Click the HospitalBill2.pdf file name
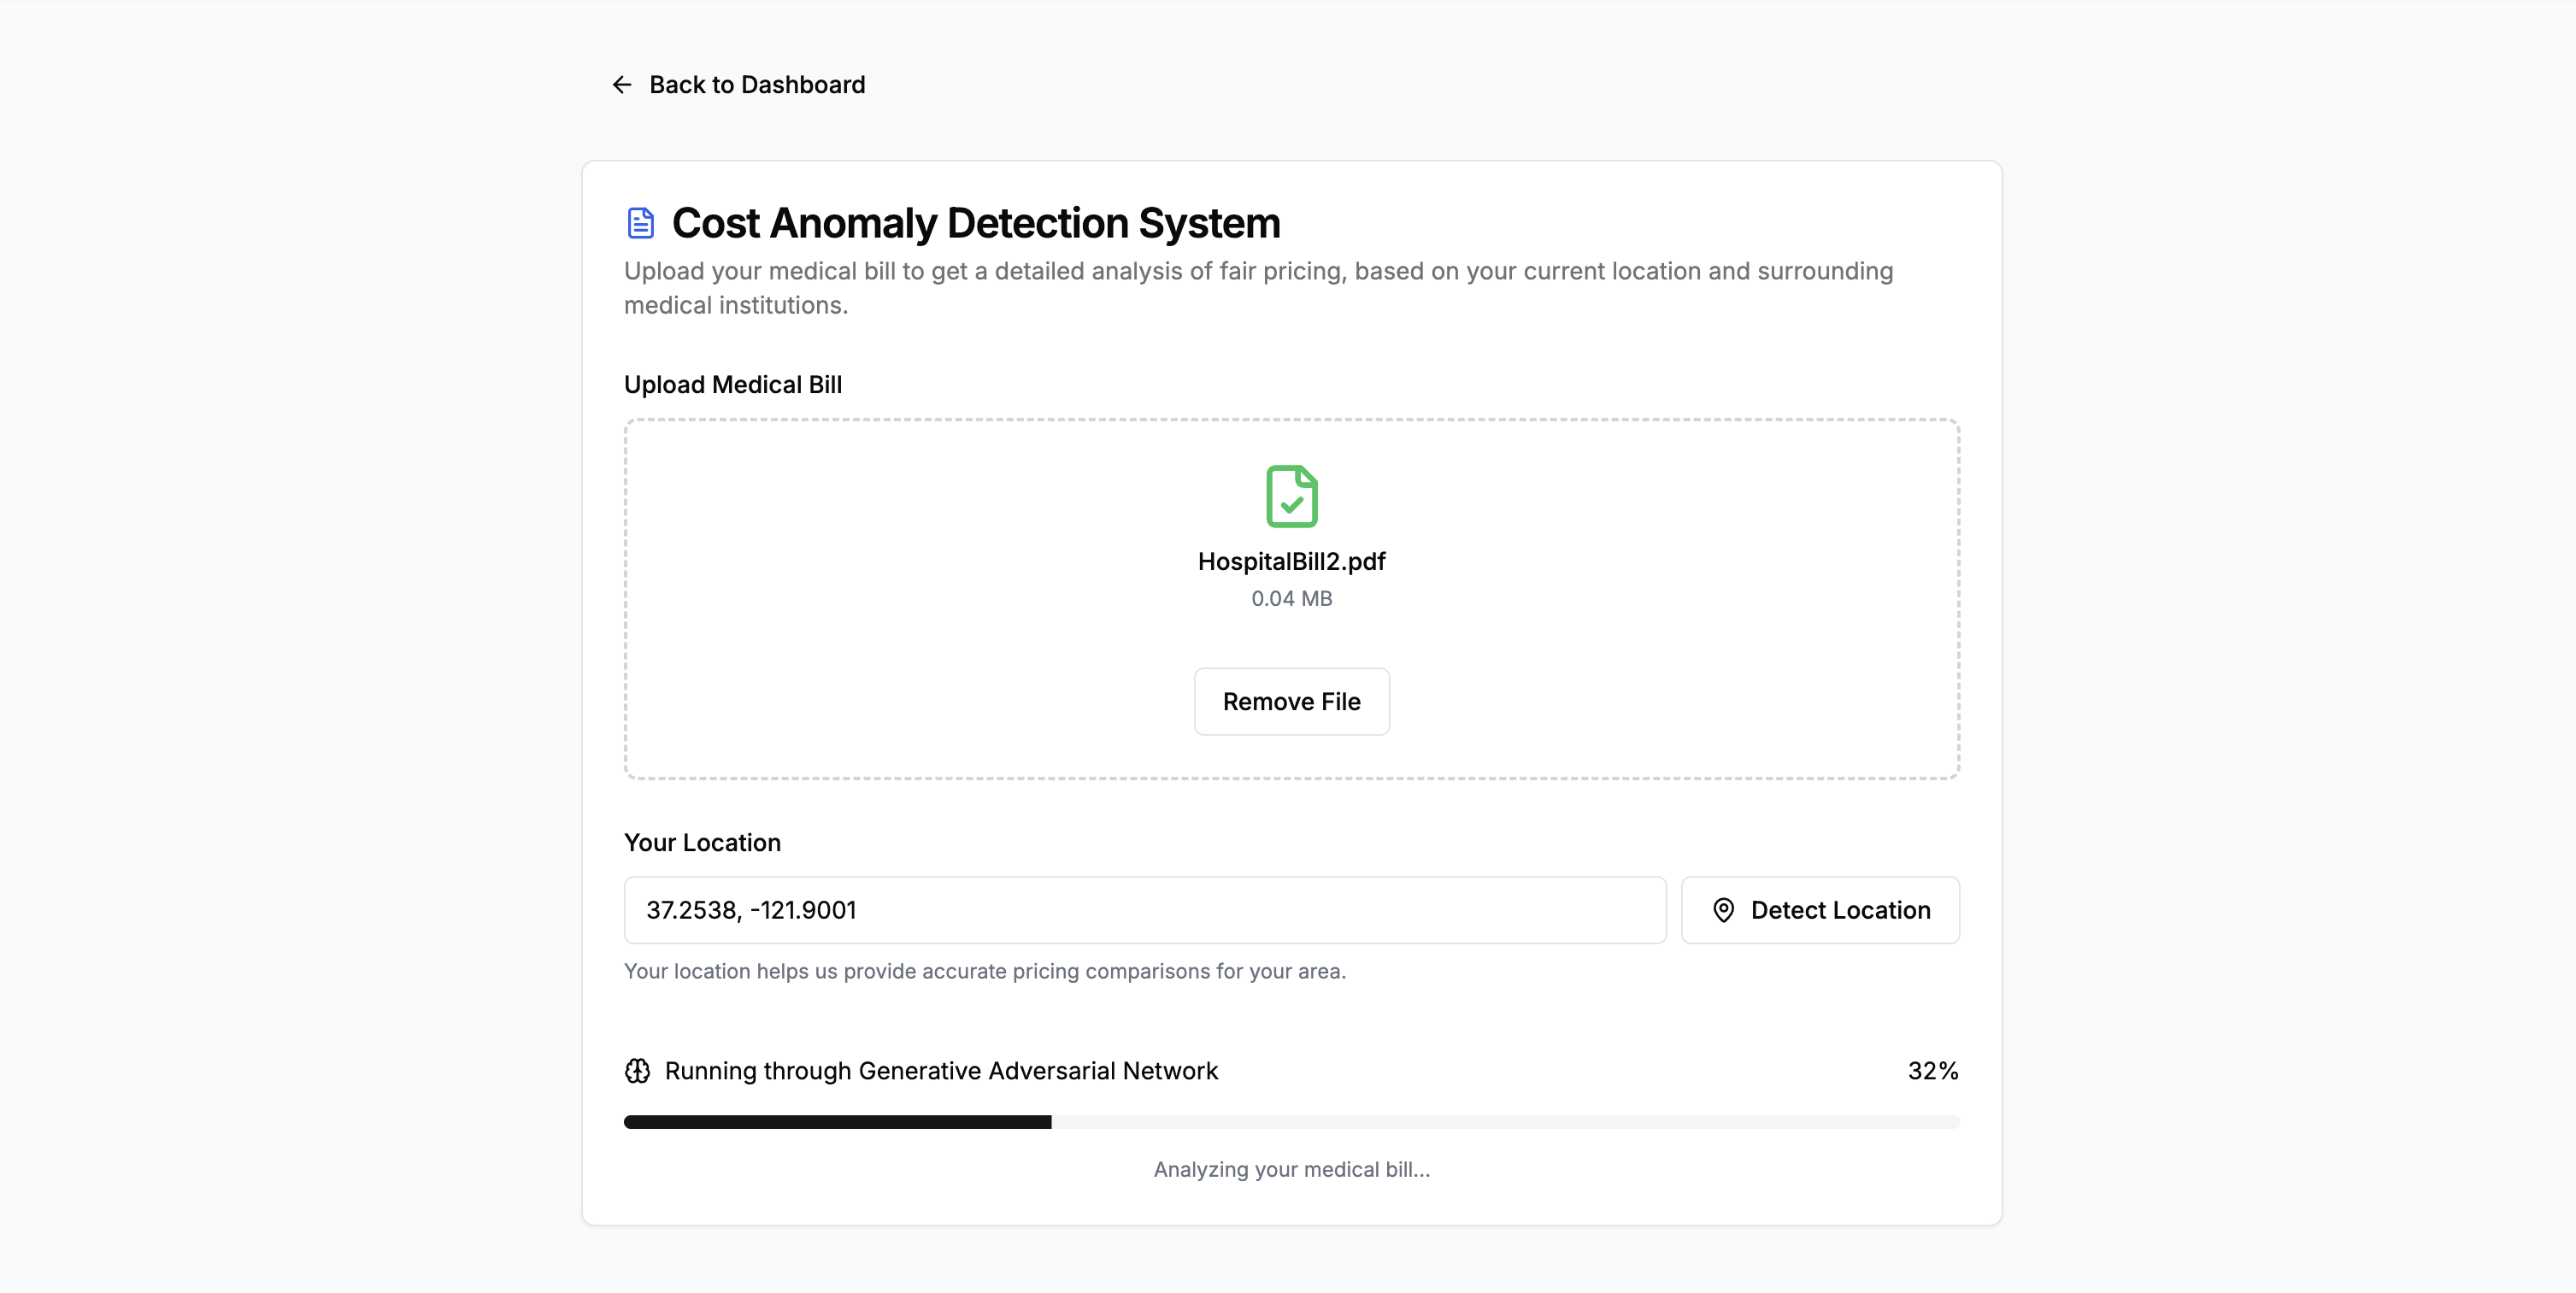The height and width of the screenshot is (1293, 2576). pyautogui.click(x=1291, y=561)
